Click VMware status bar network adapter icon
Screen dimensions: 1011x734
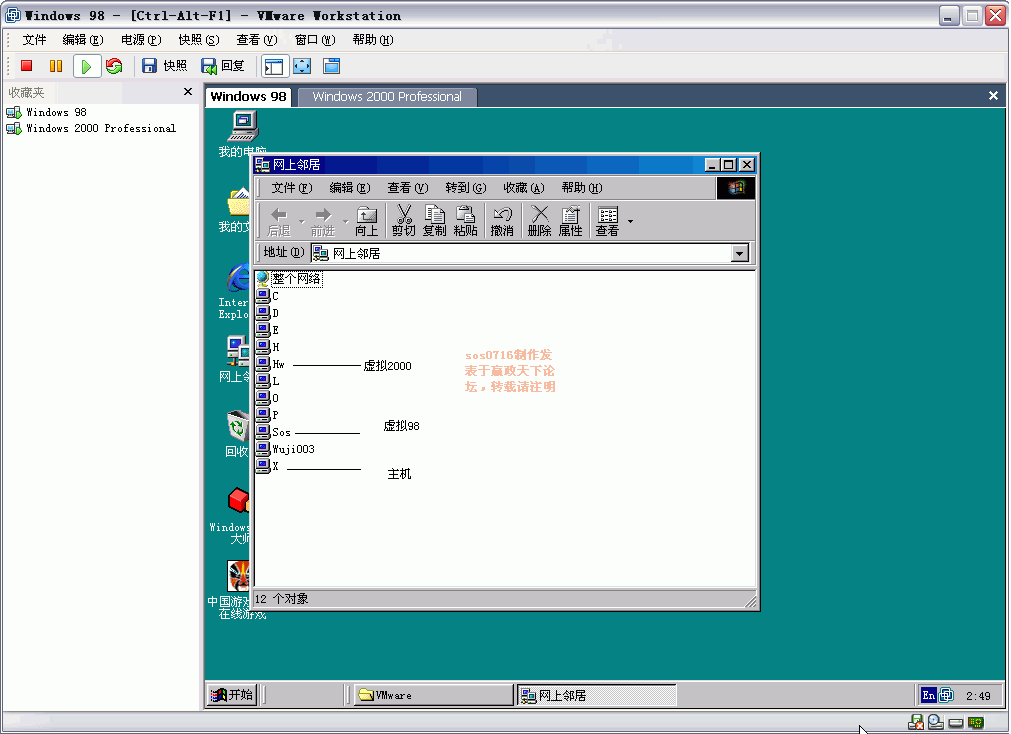[x=976, y=722]
